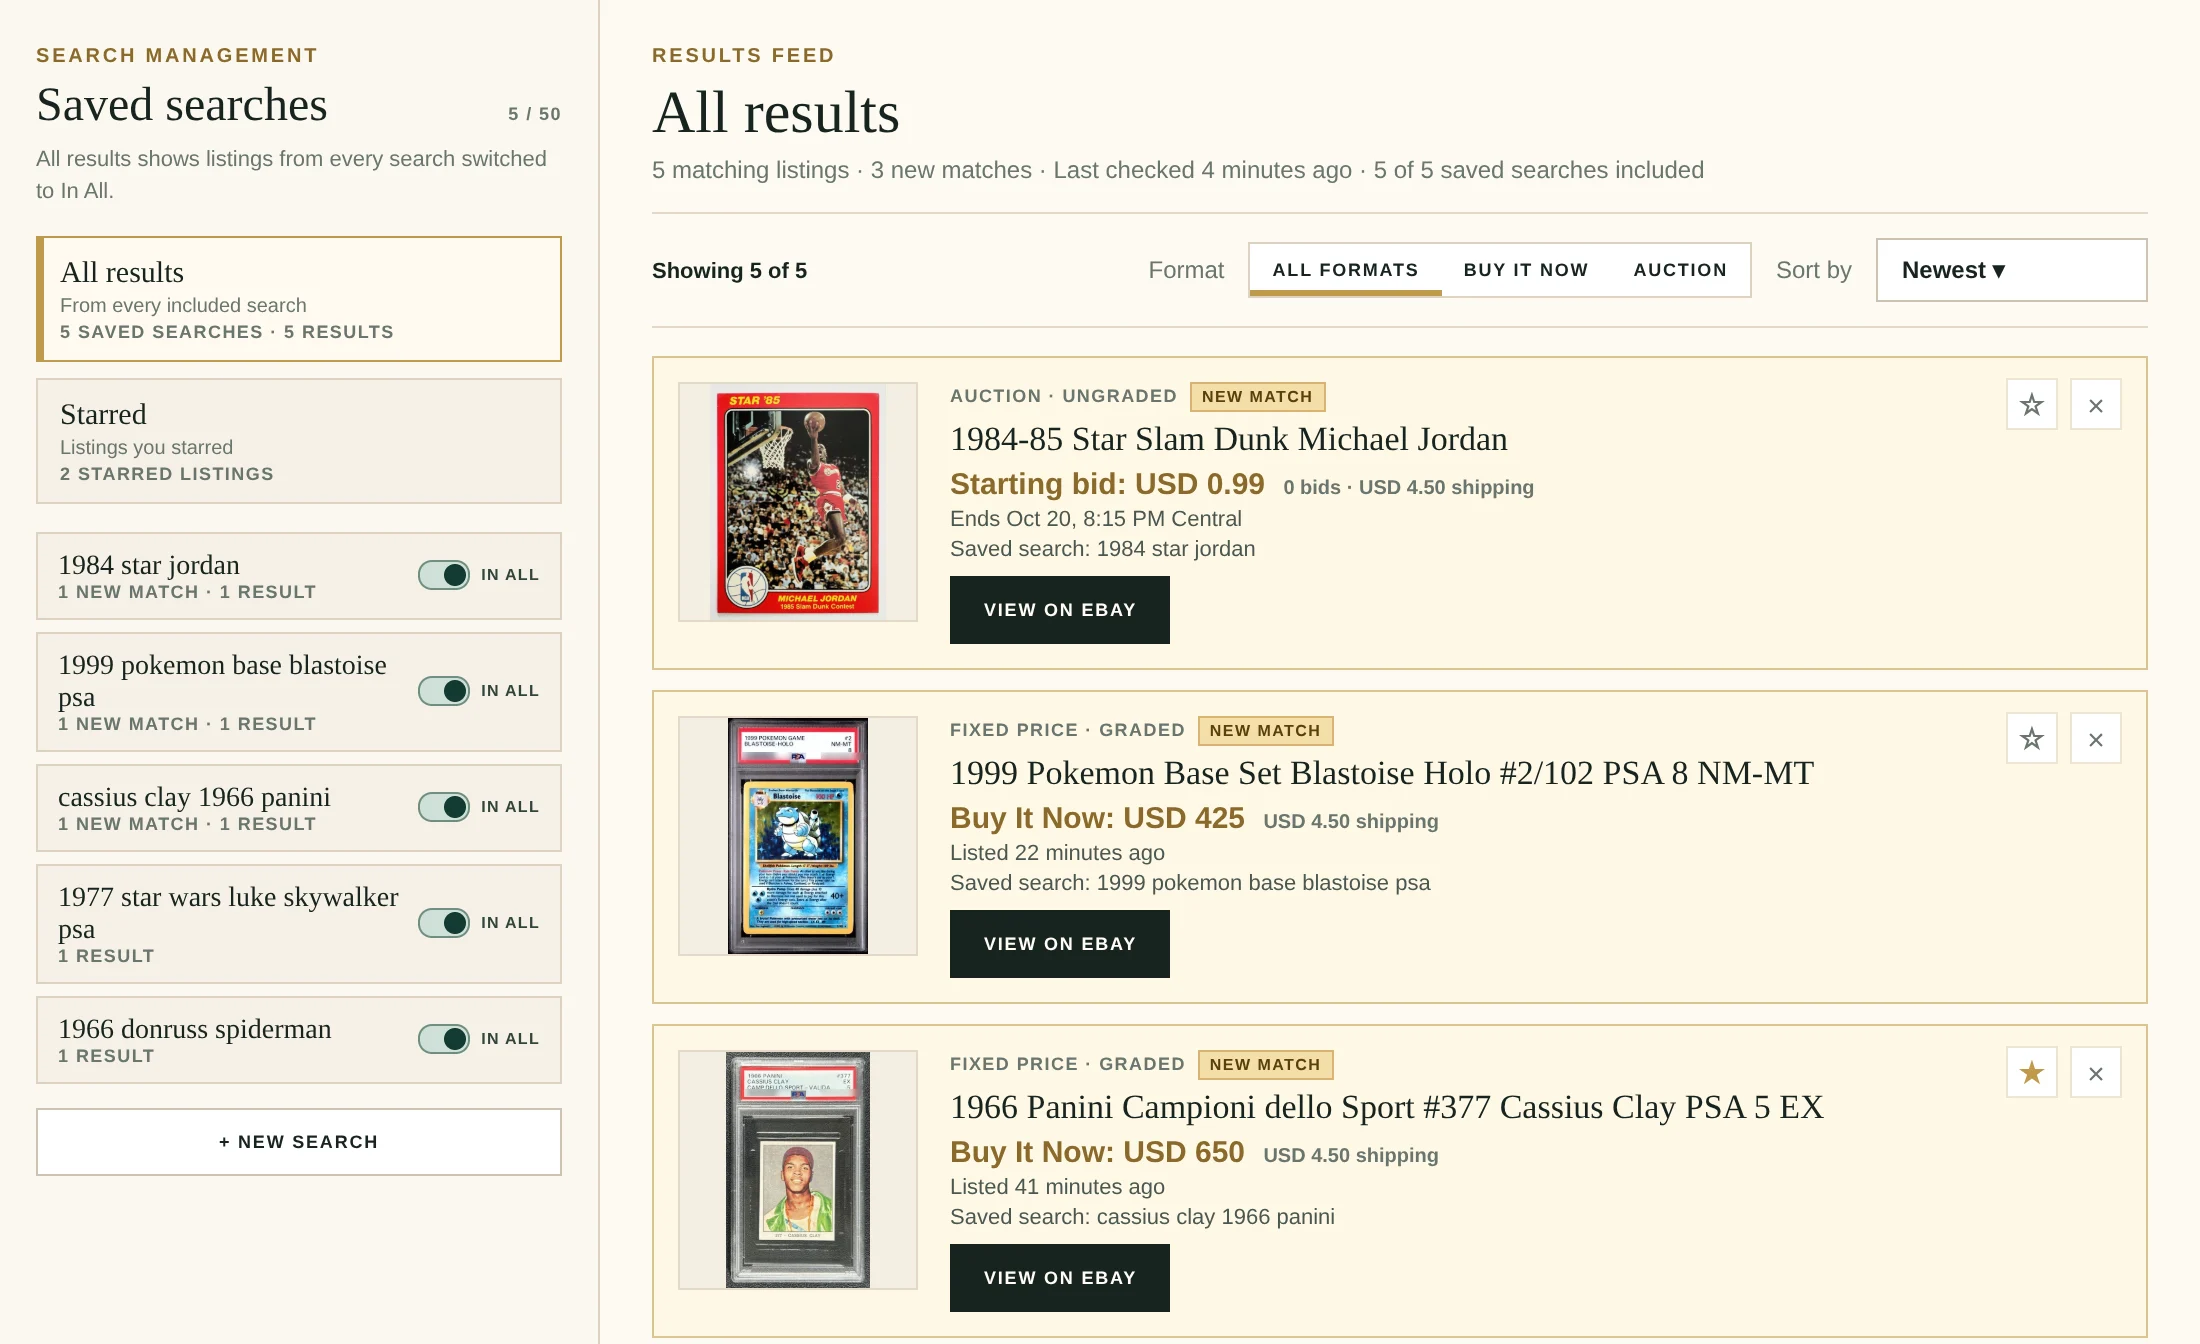Click the Buy It Now: USD 425 price

(x=1097, y=818)
